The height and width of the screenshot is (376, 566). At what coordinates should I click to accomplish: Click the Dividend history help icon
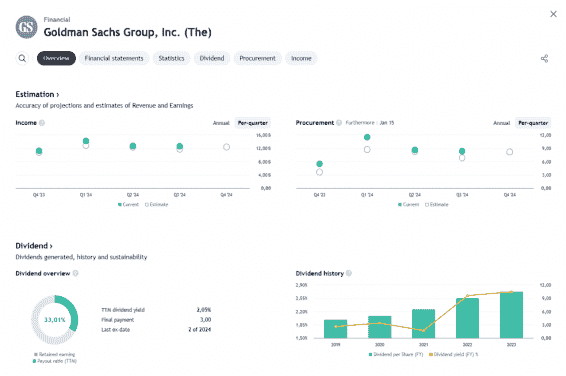[349, 273]
